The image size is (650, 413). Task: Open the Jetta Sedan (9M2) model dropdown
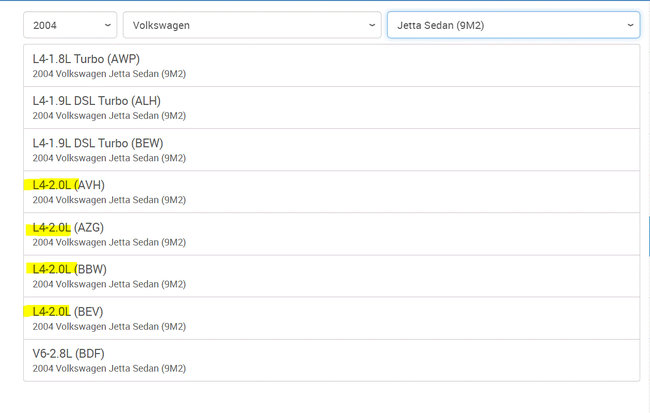512,24
